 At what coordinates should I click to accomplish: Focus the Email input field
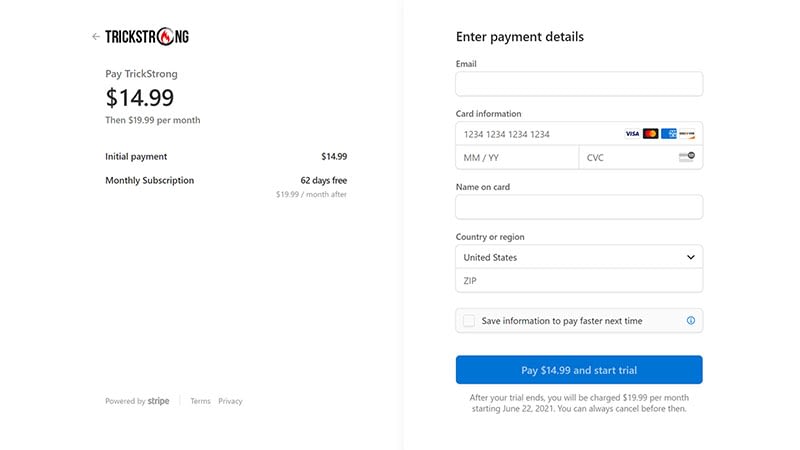tap(579, 84)
